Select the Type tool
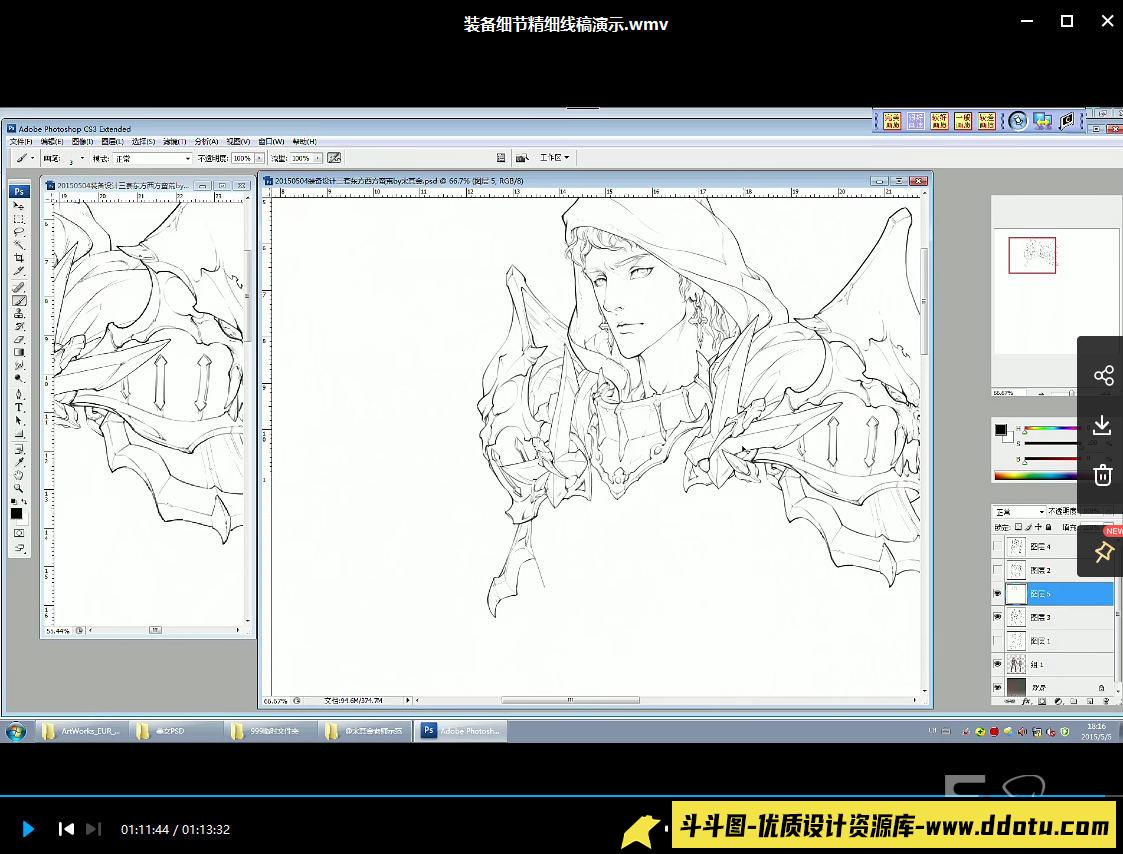1123x854 pixels. [19, 408]
